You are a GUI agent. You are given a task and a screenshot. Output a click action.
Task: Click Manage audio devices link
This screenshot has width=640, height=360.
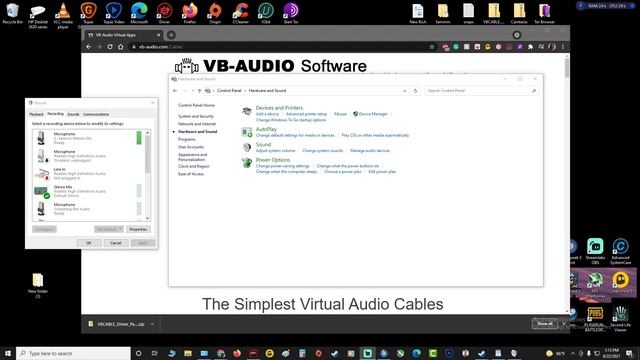[x=370, y=151]
